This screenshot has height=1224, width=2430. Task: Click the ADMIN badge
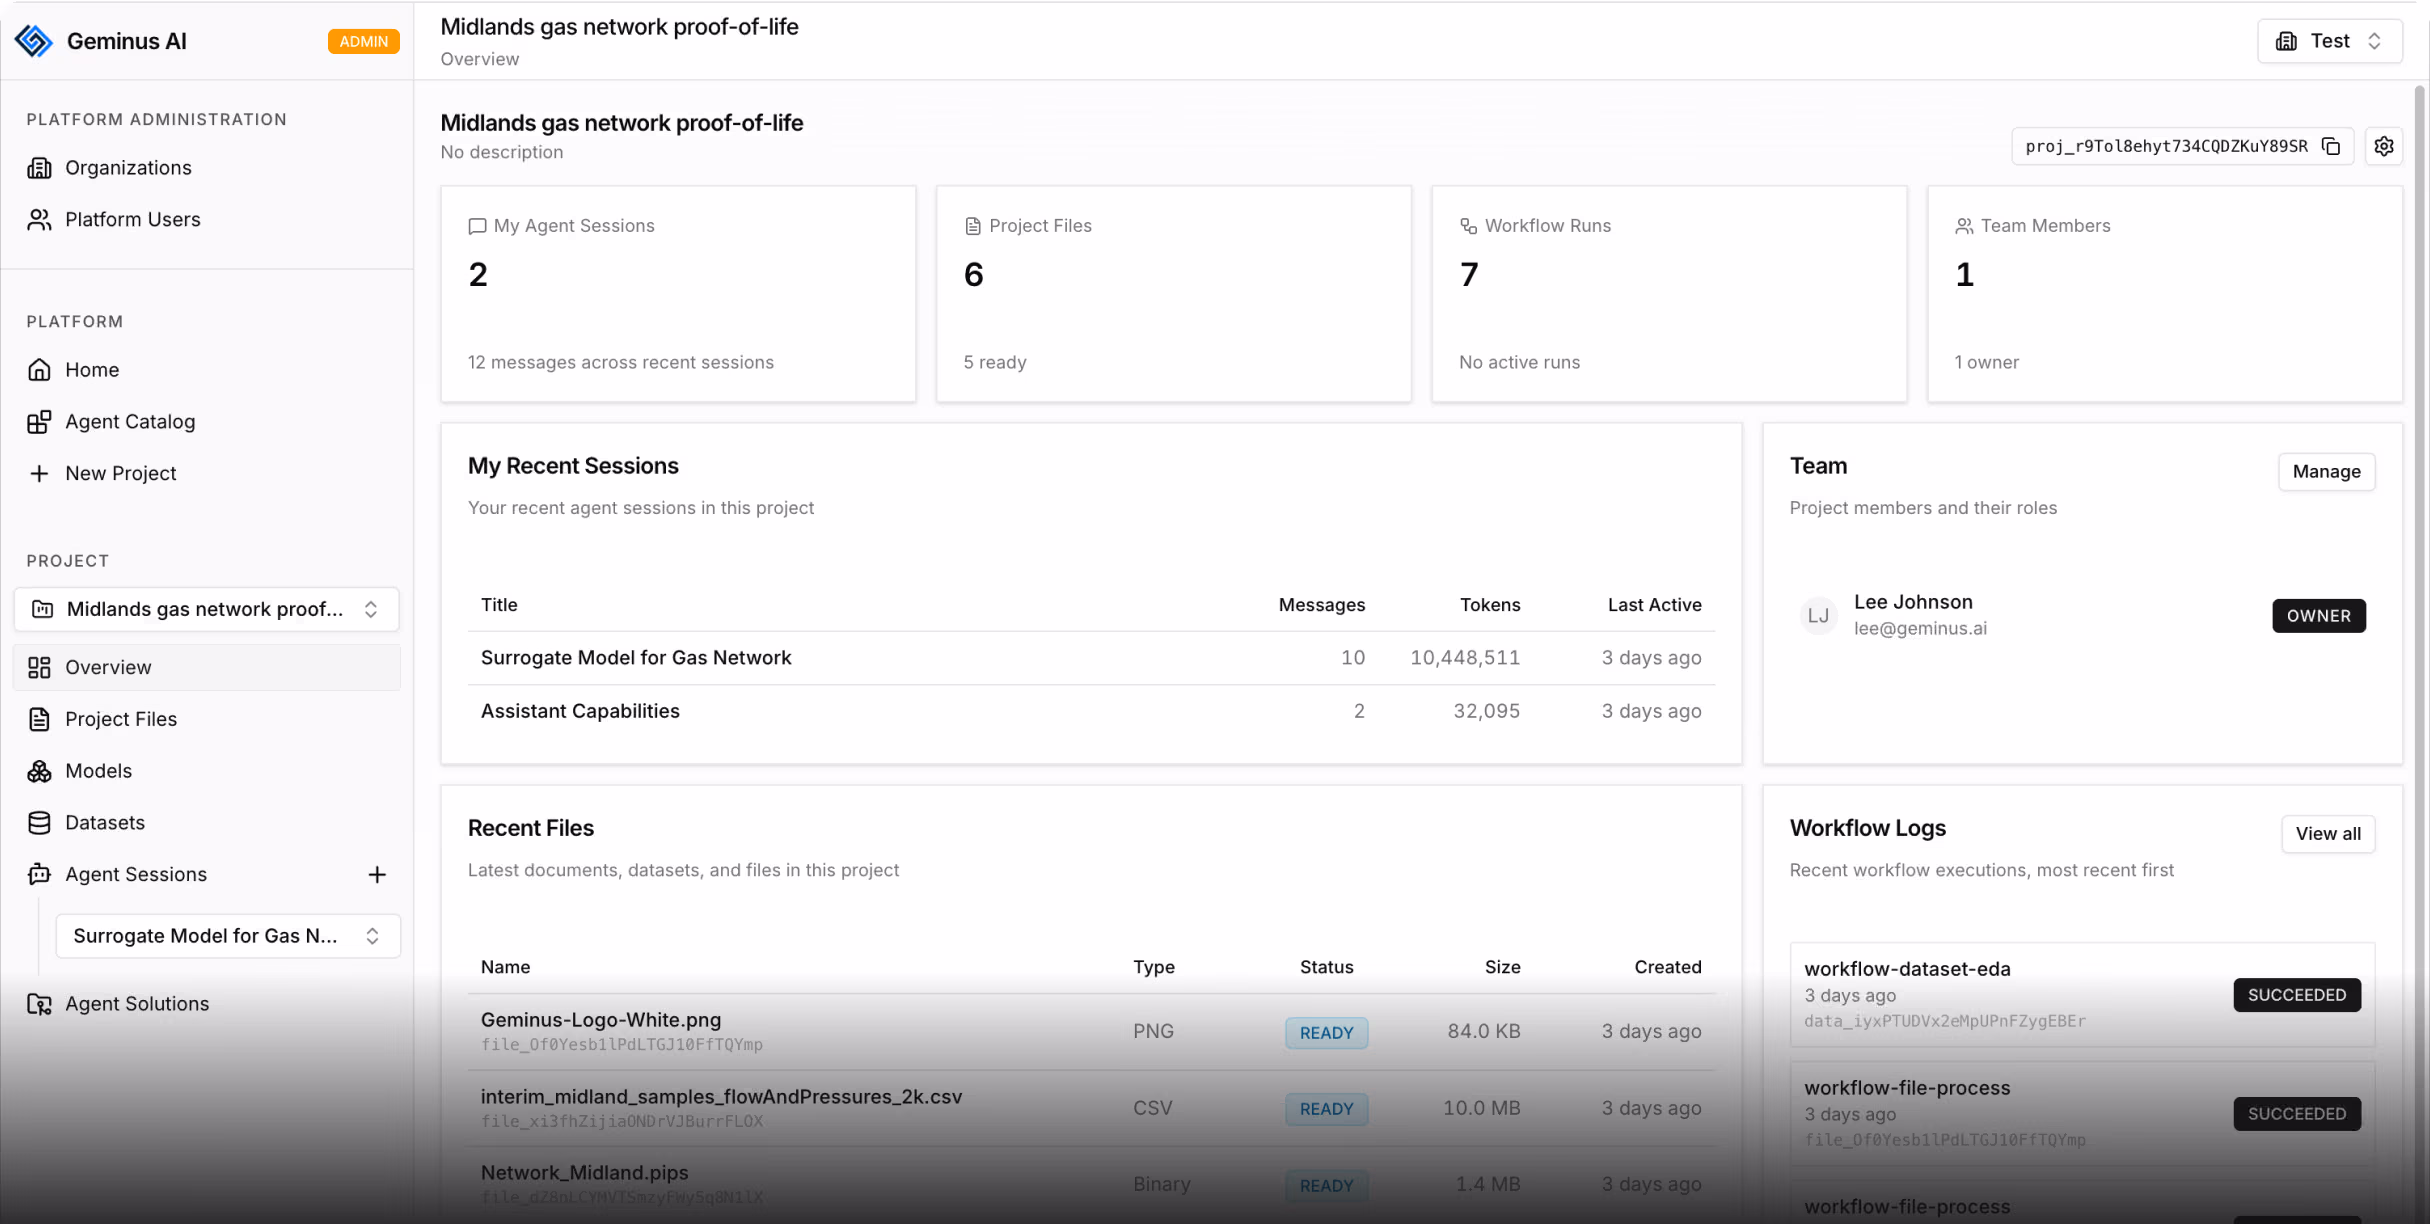363,41
